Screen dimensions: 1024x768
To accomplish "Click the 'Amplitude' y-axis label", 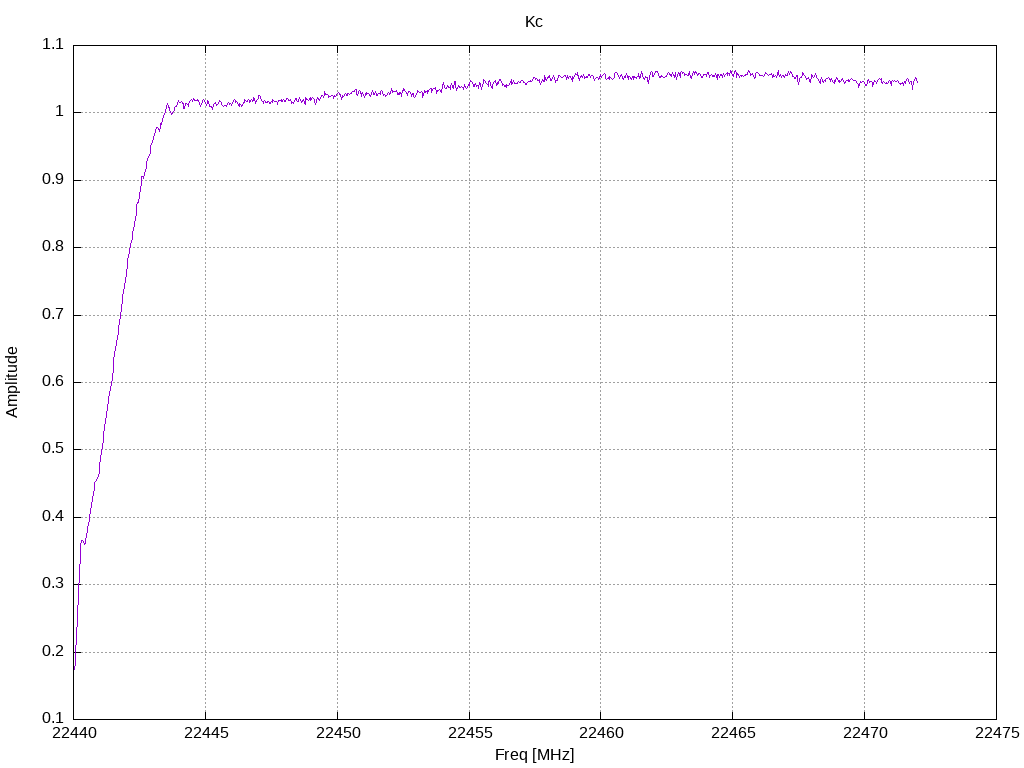I will 12,382.
